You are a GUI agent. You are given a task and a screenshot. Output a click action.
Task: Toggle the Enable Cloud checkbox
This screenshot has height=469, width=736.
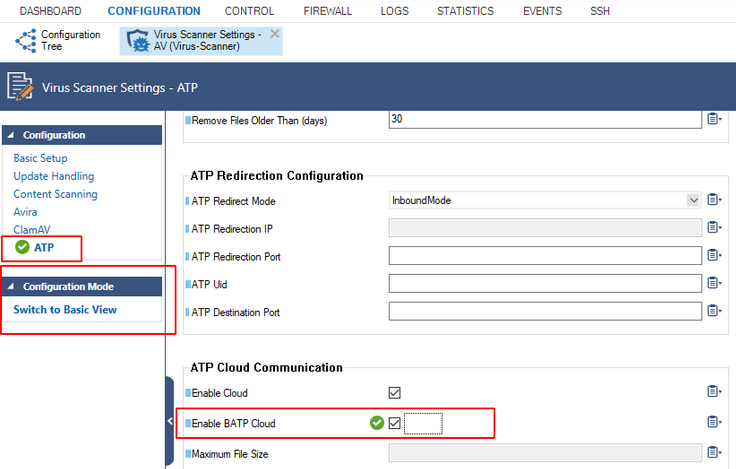[x=395, y=392]
